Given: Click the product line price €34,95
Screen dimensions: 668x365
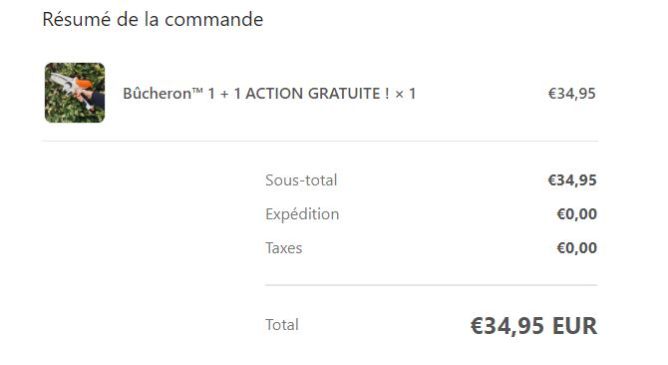Looking at the screenshot, I should (572, 94).
